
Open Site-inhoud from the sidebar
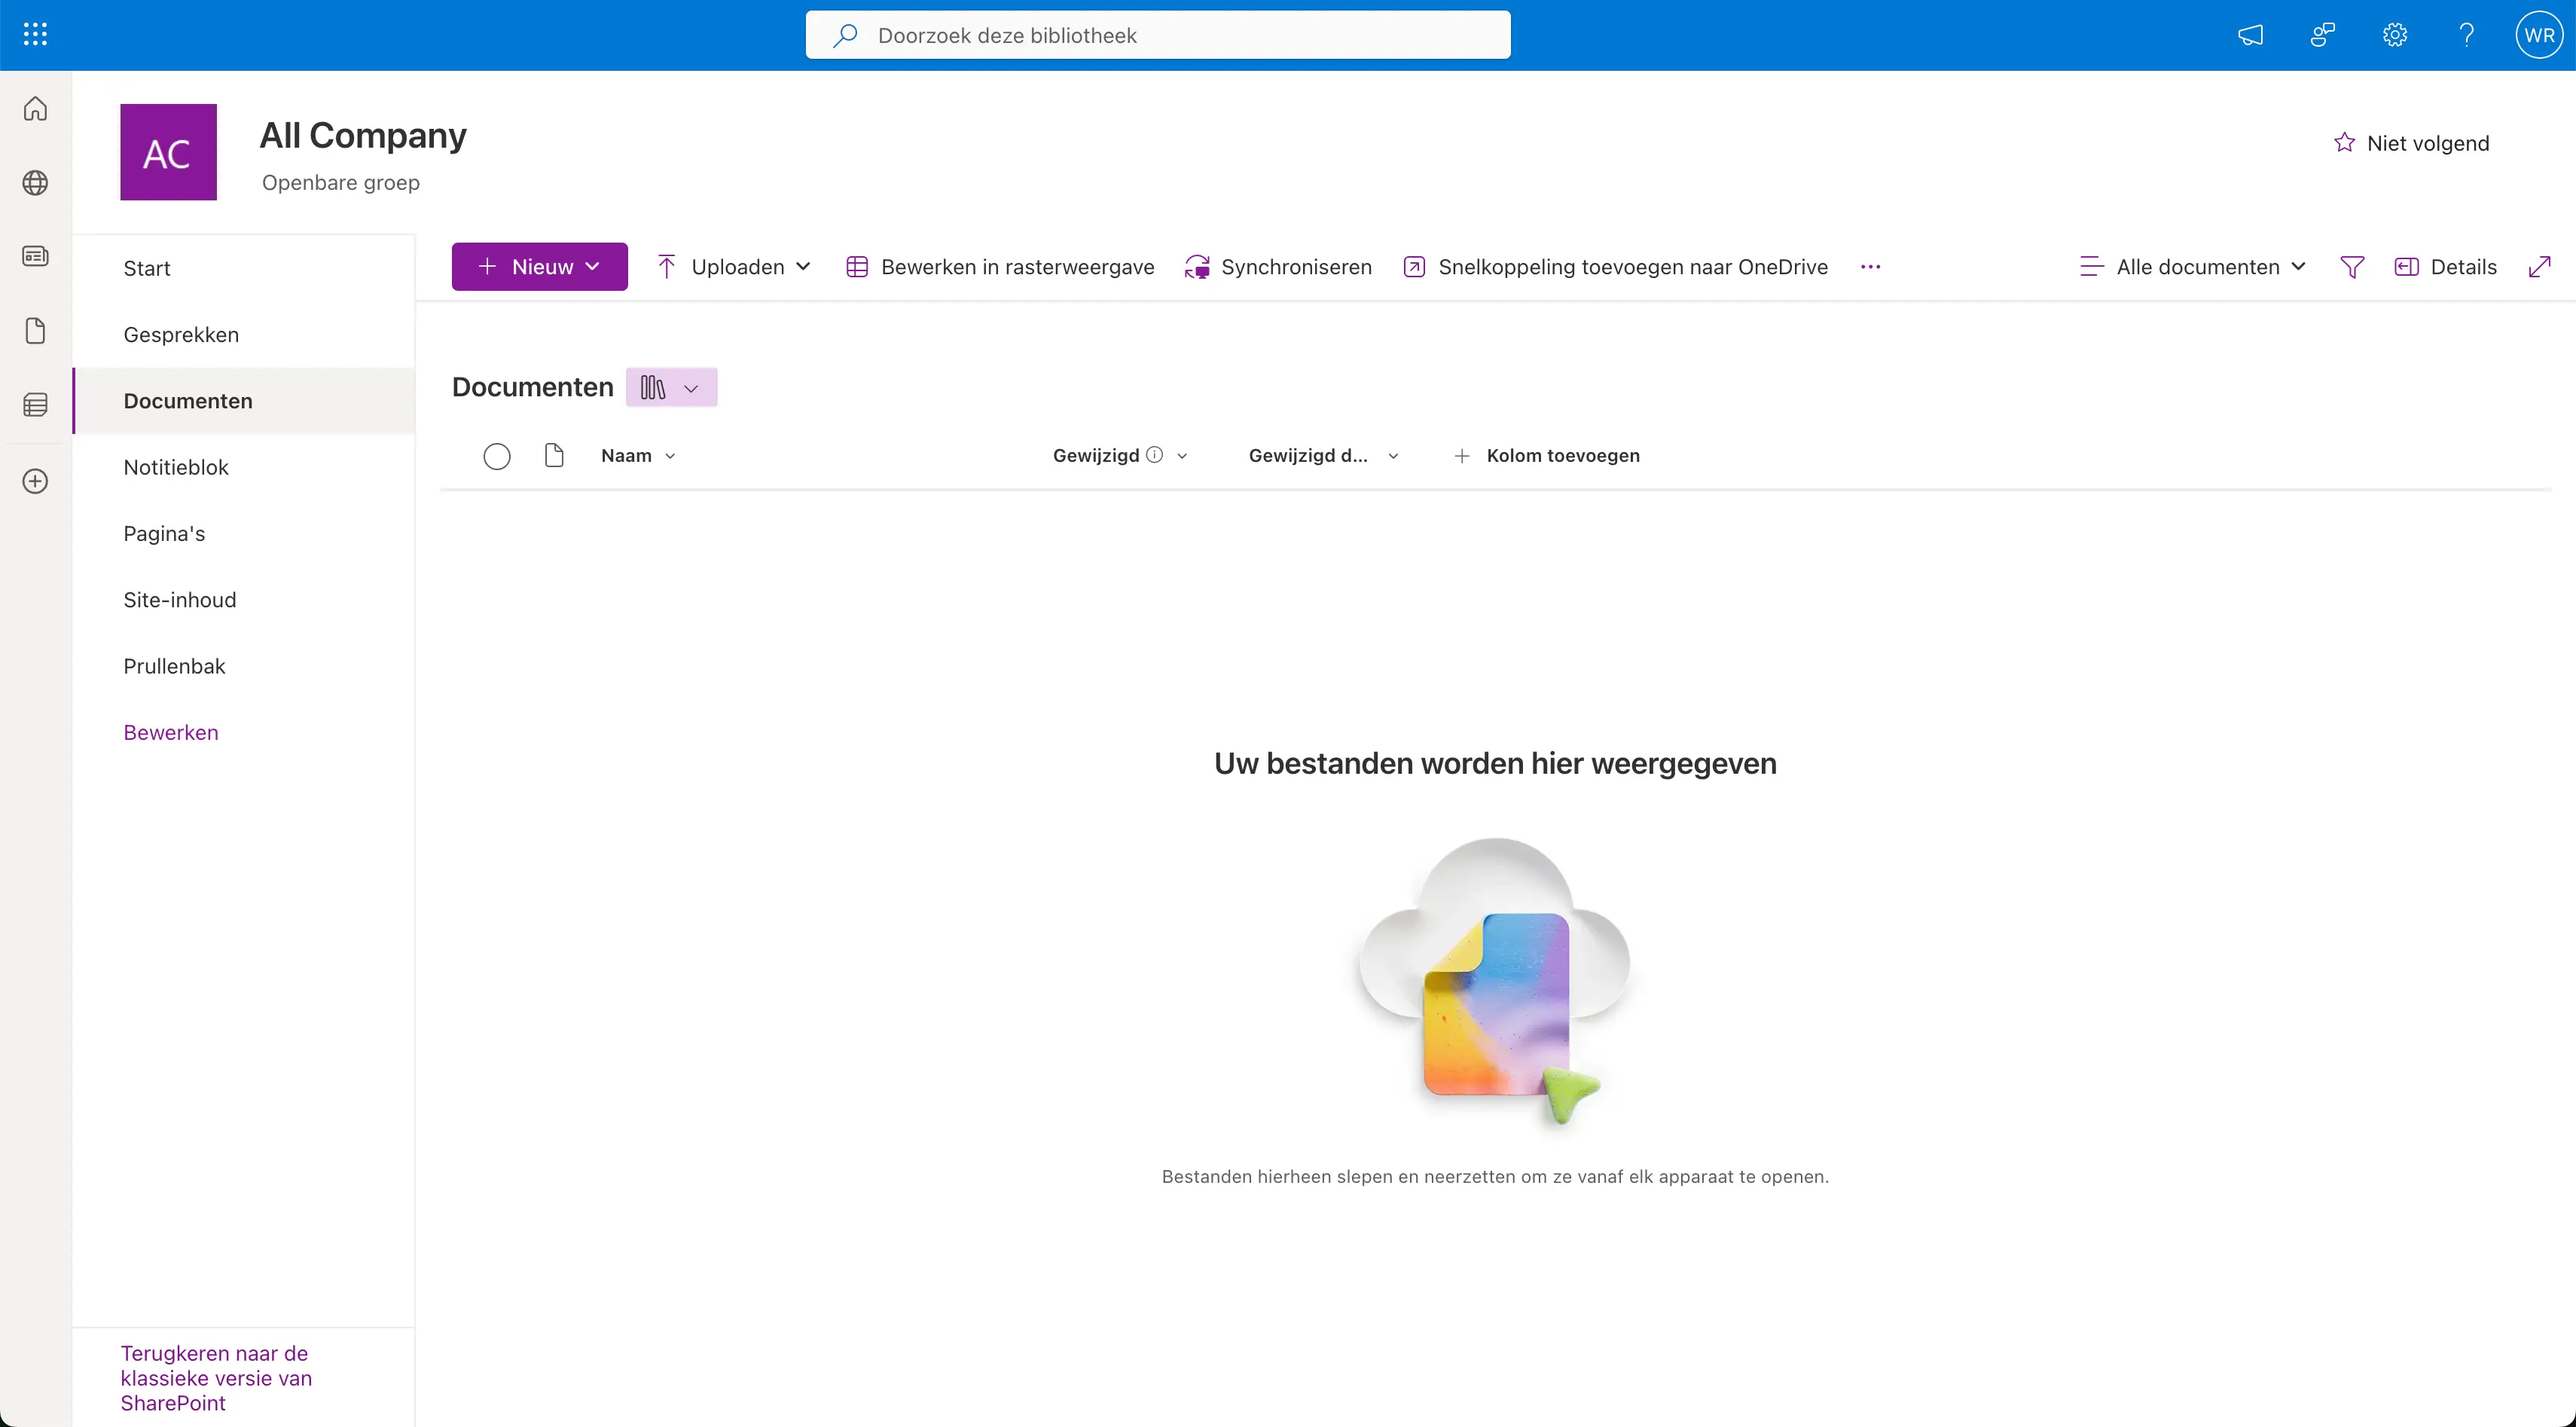(x=180, y=599)
